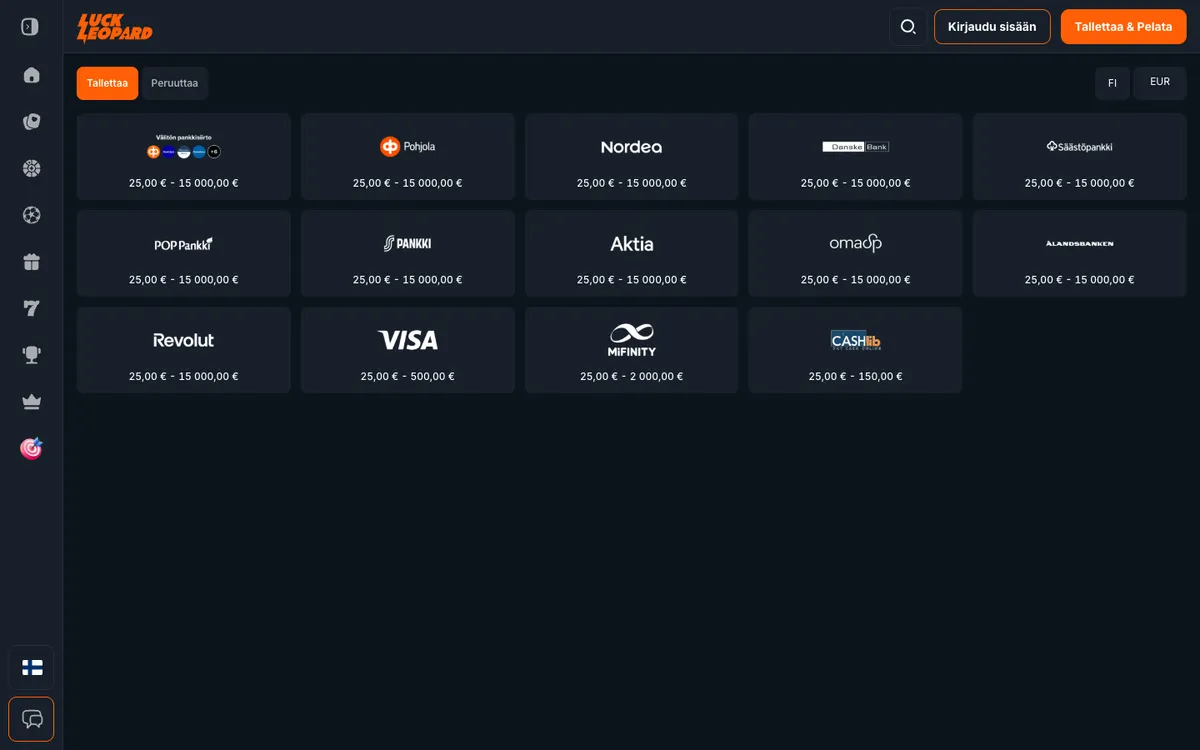Open the target with dart icon
The width and height of the screenshot is (1200, 750).
pos(31,448)
